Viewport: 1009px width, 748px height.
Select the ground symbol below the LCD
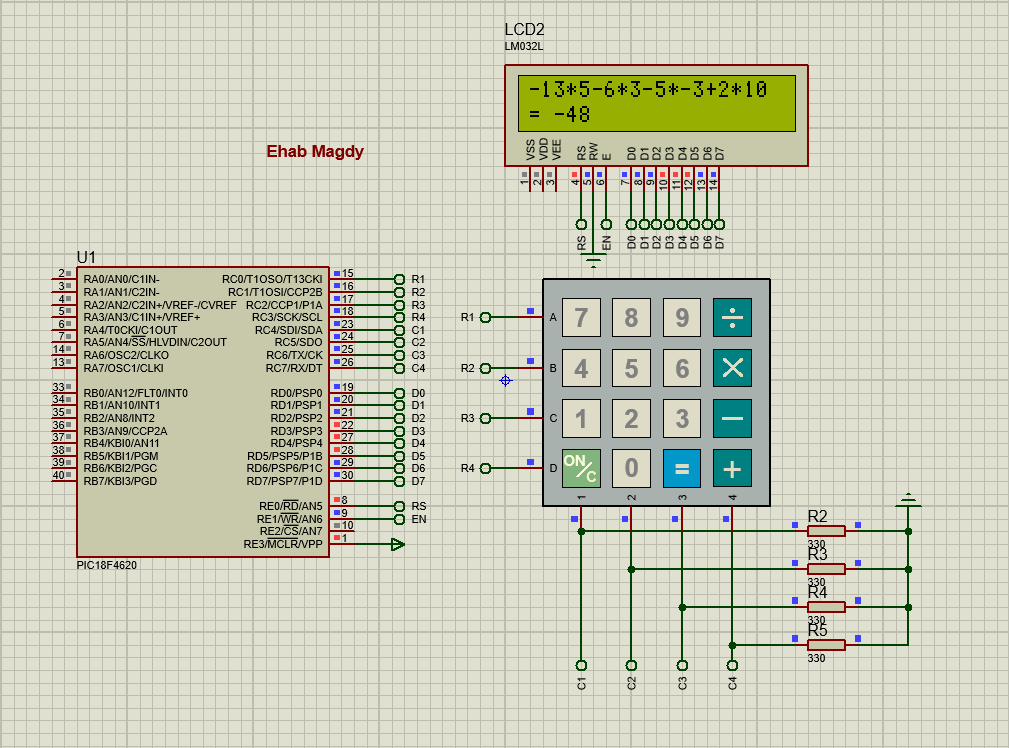[592, 257]
